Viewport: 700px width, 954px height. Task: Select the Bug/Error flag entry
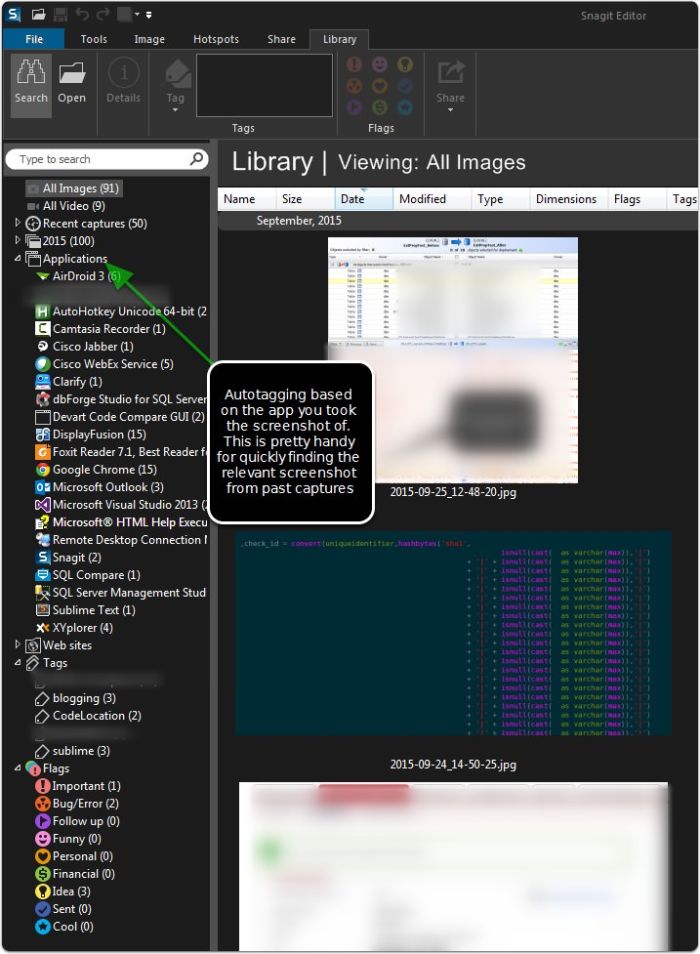click(x=77, y=803)
